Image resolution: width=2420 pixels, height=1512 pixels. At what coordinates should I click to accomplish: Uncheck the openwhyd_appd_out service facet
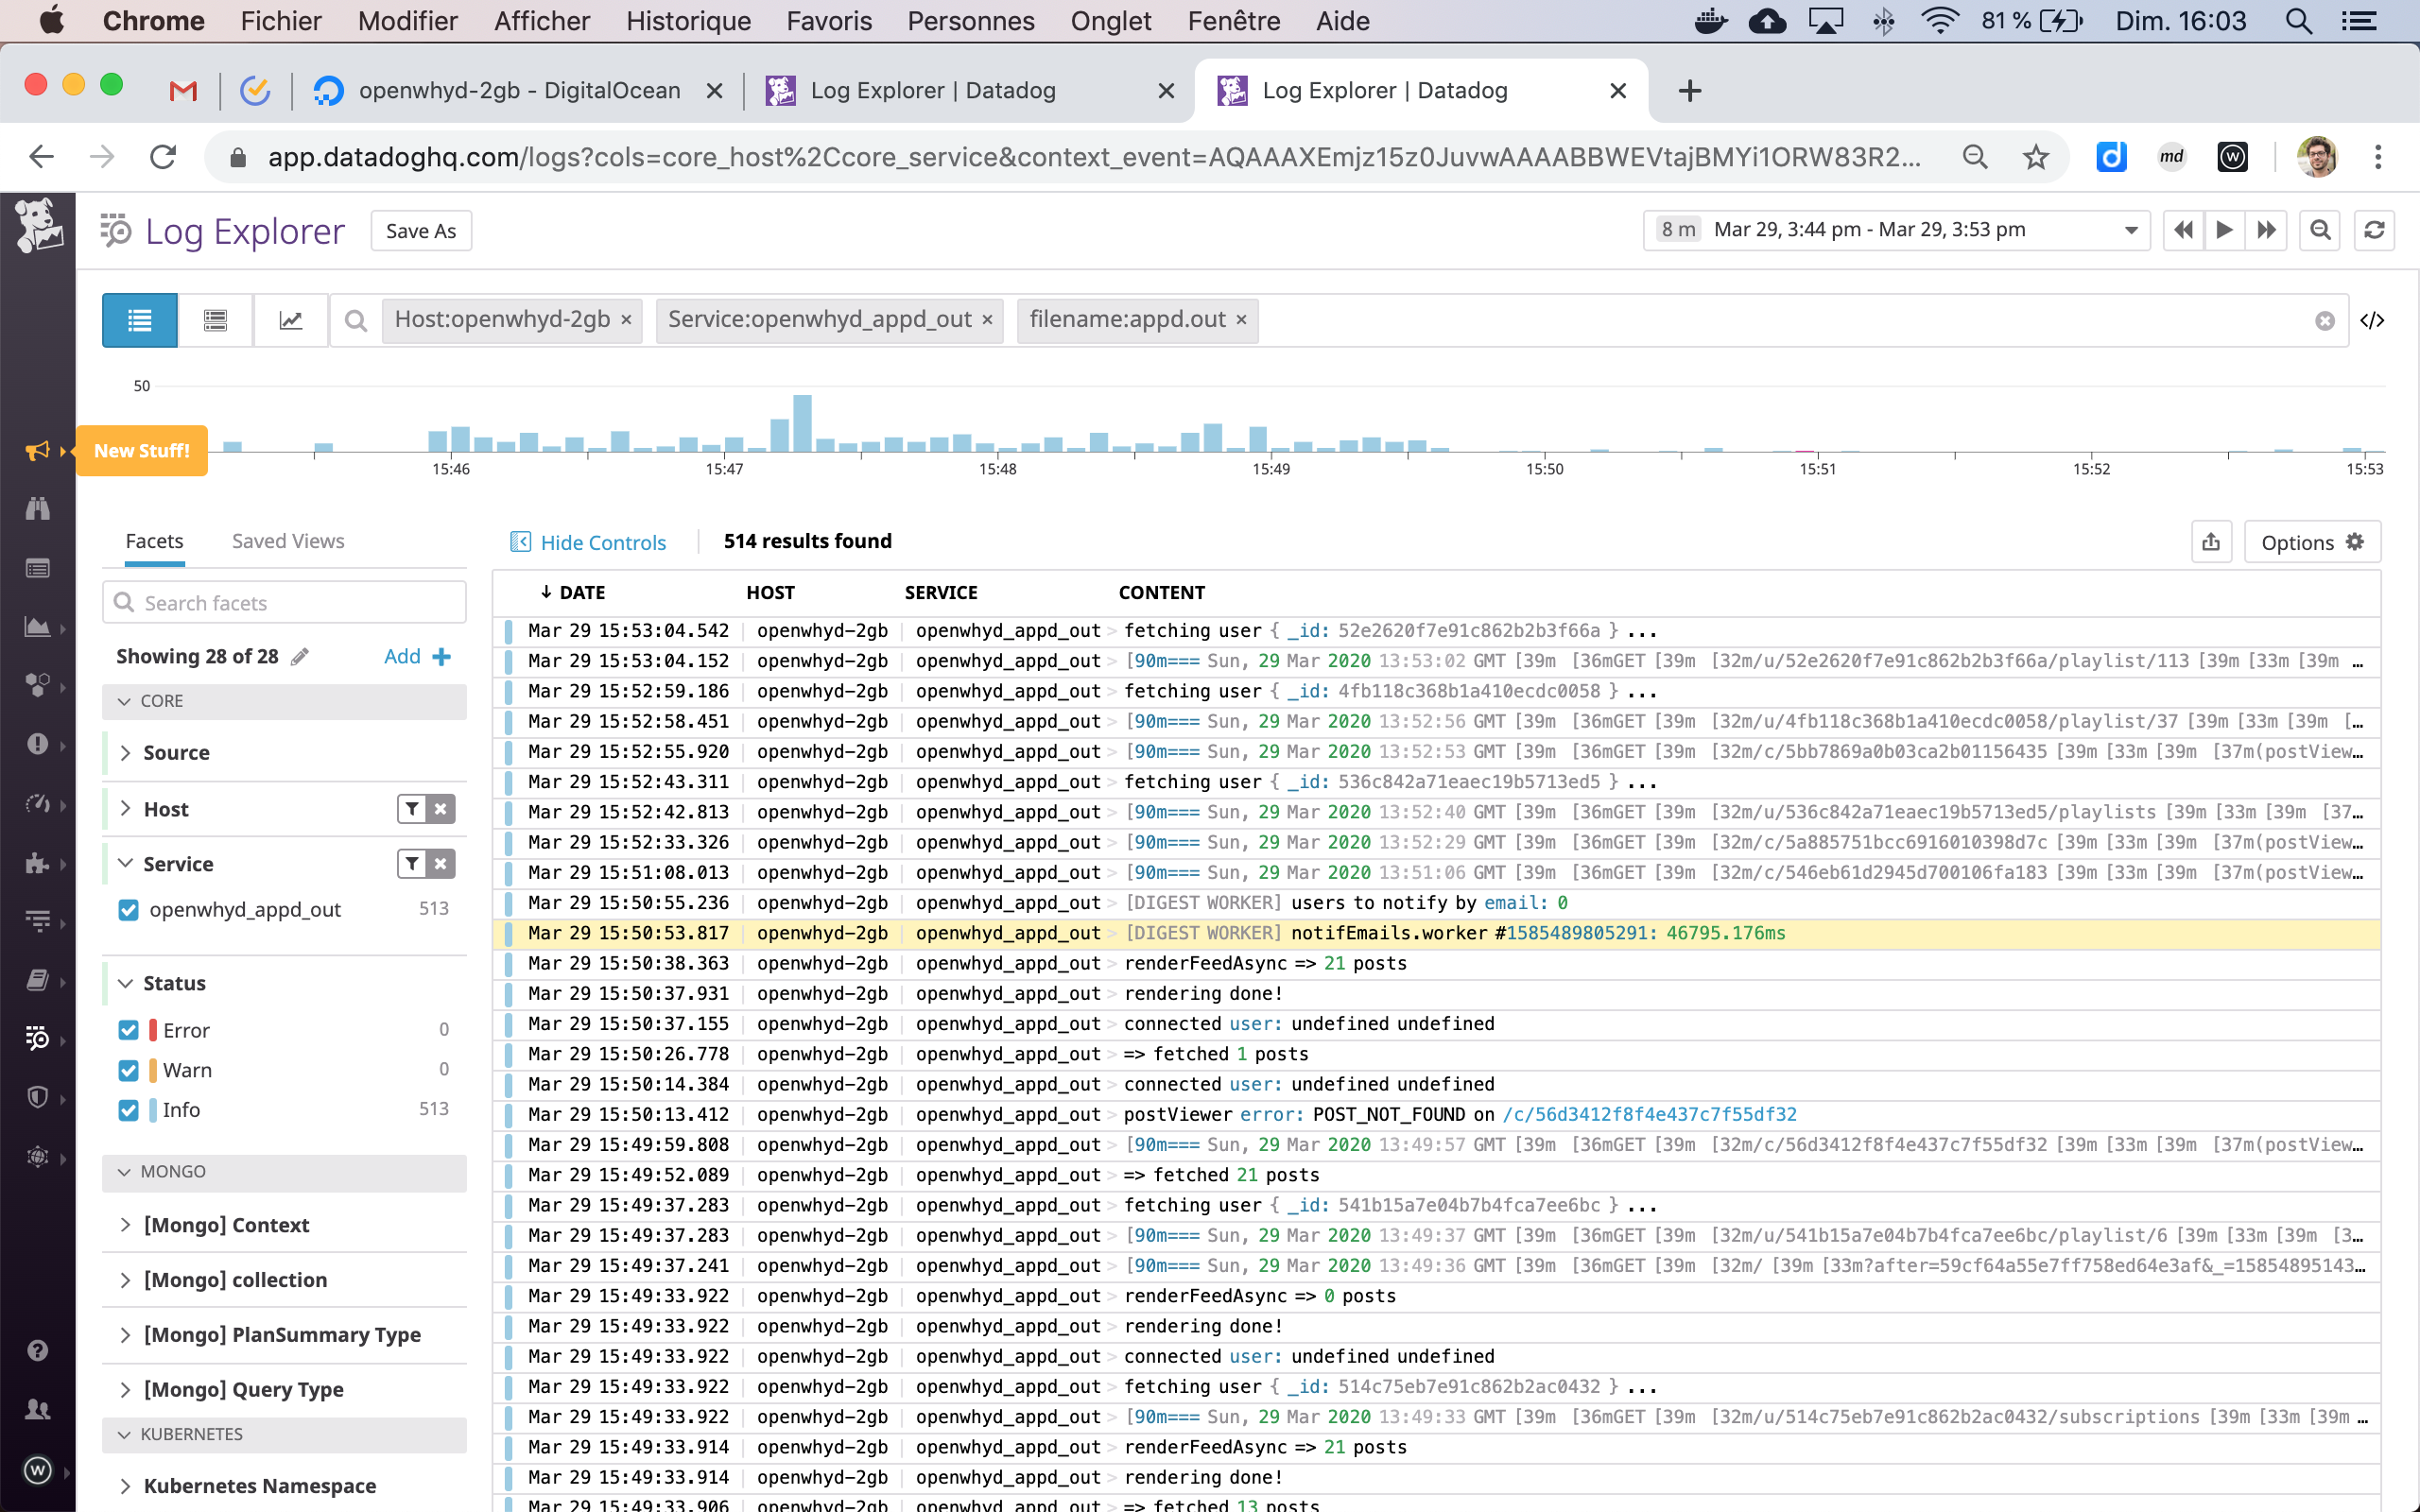128,910
